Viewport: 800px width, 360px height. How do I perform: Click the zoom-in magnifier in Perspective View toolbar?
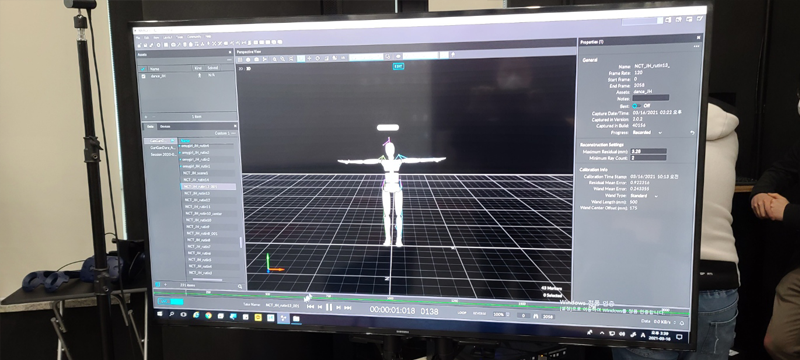tap(275, 59)
